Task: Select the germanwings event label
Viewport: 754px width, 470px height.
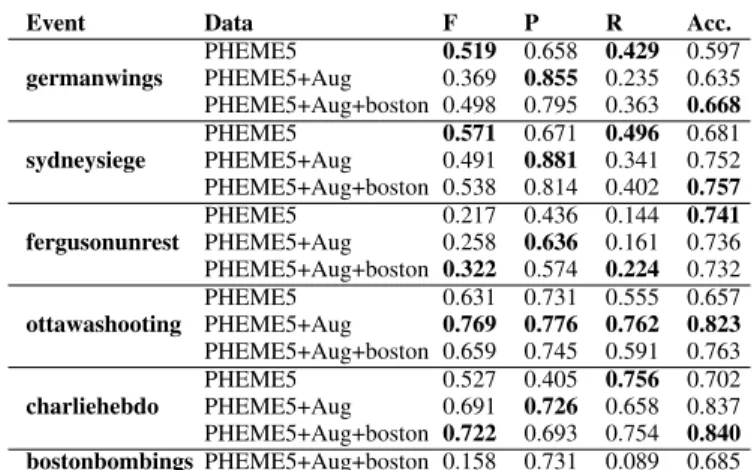Action: (94, 79)
